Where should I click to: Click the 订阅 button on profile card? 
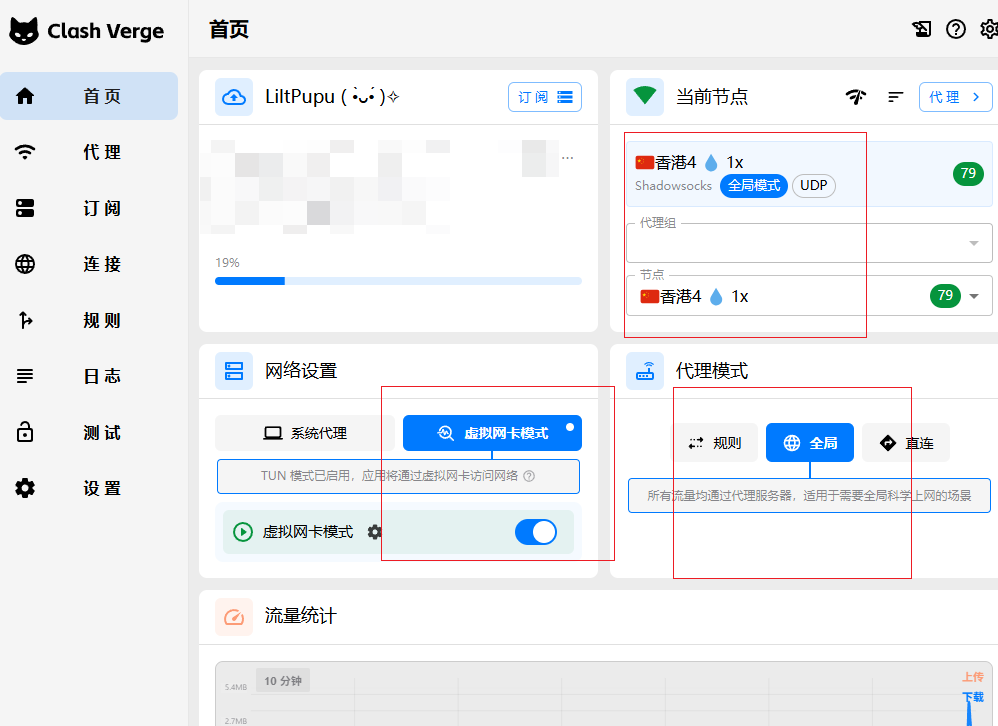pos(545,97)
